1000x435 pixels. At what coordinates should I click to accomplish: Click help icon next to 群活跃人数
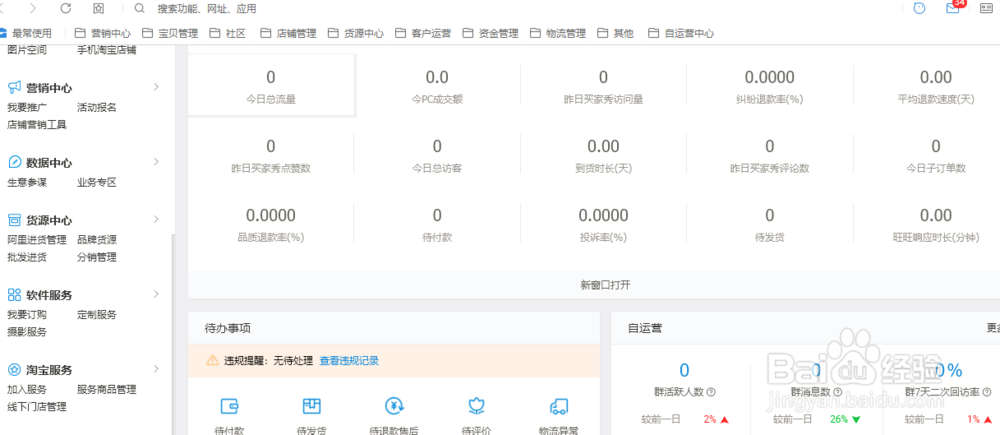click(x=711, y=392)
